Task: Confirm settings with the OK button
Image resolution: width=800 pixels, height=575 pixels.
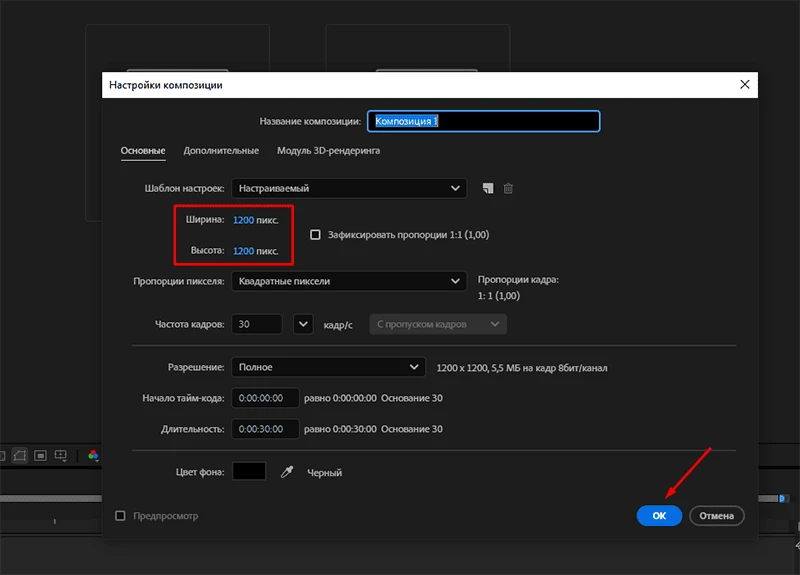Action: point(659,516)
